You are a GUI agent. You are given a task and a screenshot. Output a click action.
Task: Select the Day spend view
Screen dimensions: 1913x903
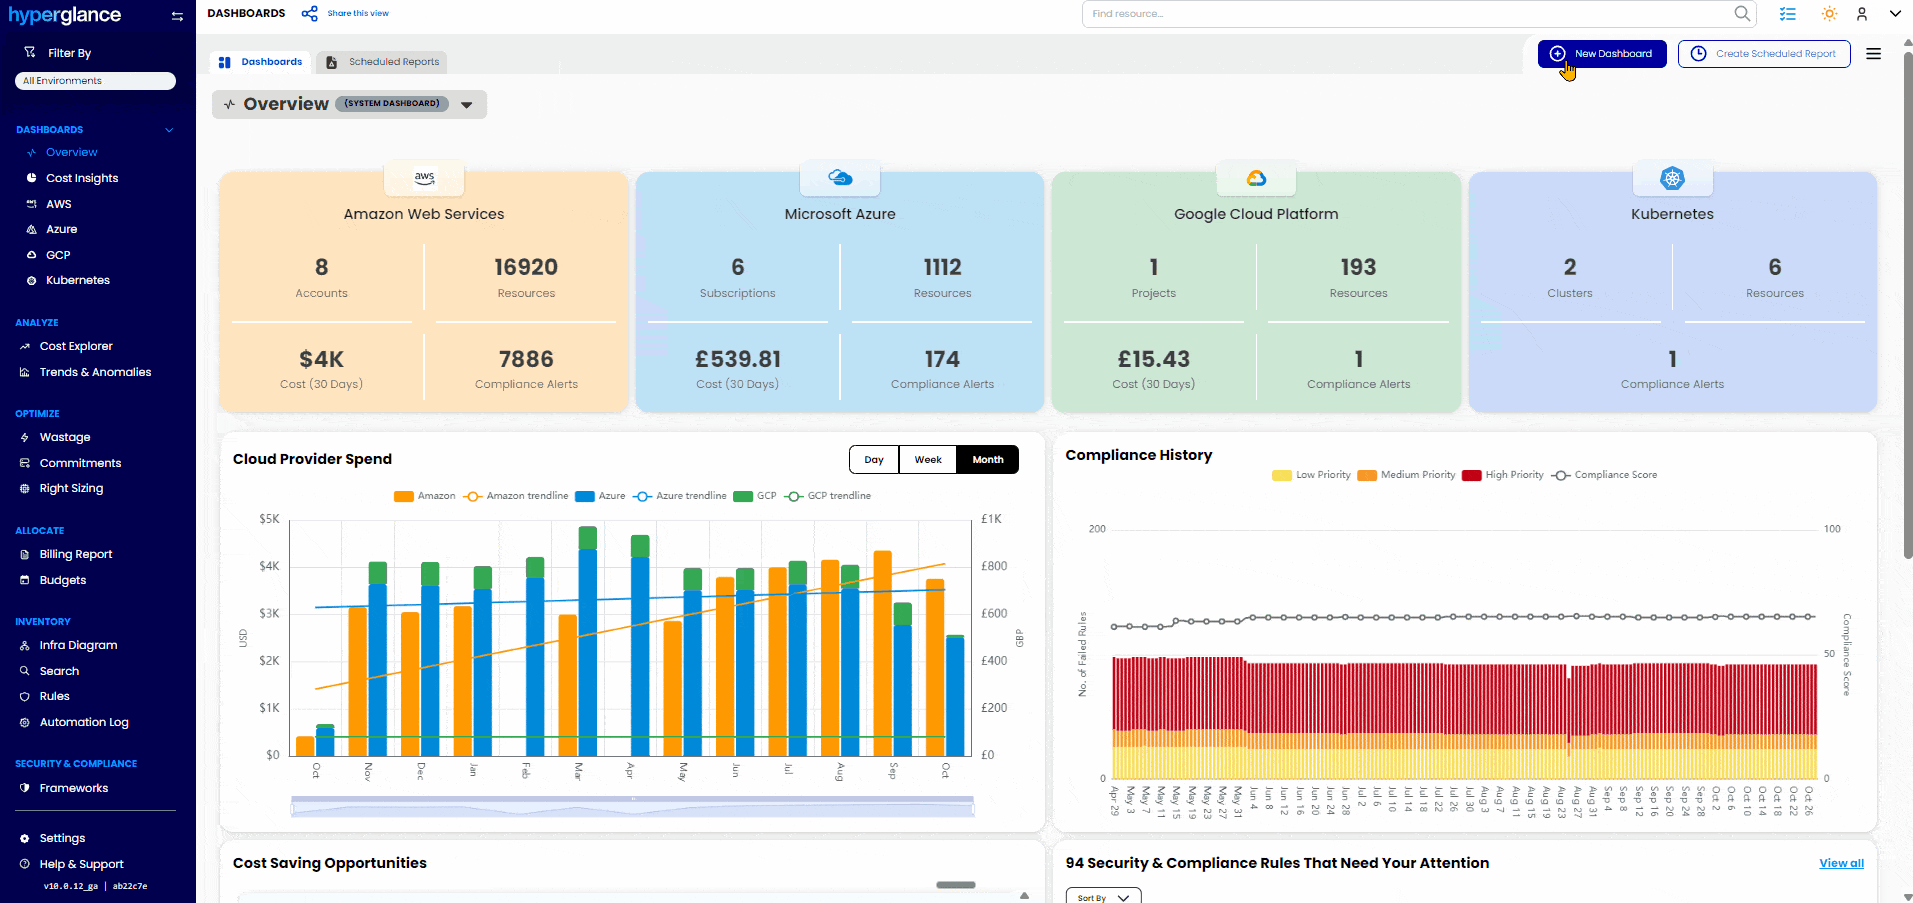click(x=874, y=459)
